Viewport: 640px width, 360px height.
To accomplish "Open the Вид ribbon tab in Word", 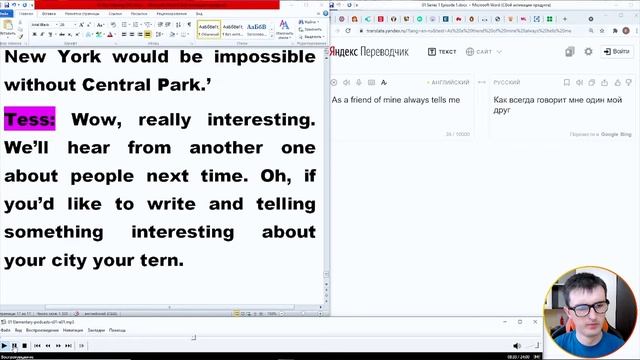I will click(x=199, y=13).
